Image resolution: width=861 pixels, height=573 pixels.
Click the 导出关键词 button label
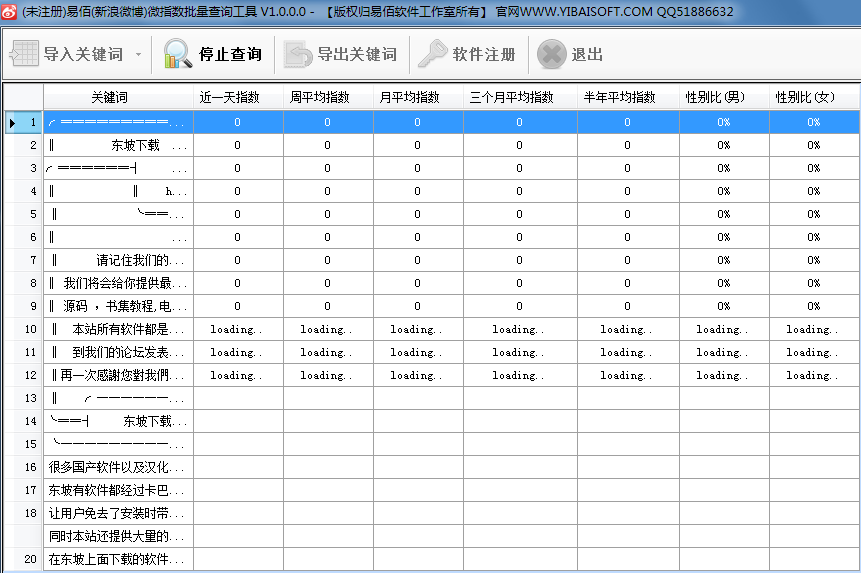(357, 54)
